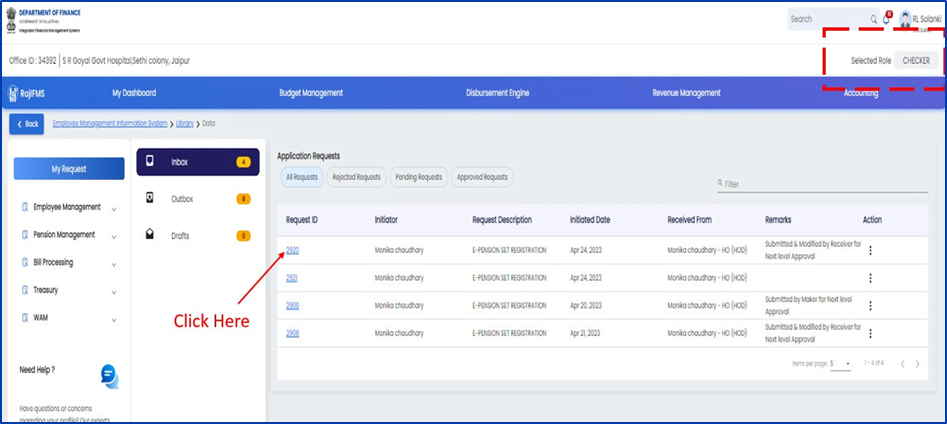
Task: Open request ID 2920 link
Action: pyautogui.click(x=292, y=250)
